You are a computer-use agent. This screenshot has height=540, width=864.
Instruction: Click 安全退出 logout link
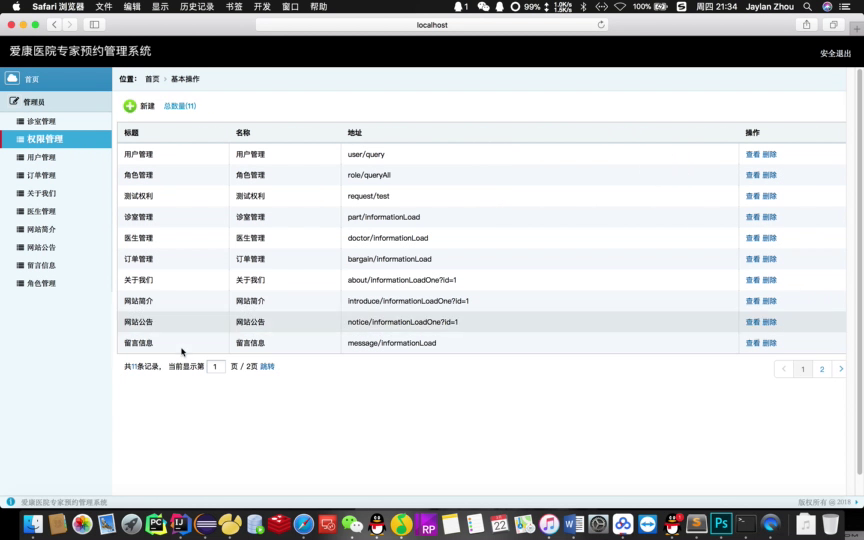[x=835, y=53]
